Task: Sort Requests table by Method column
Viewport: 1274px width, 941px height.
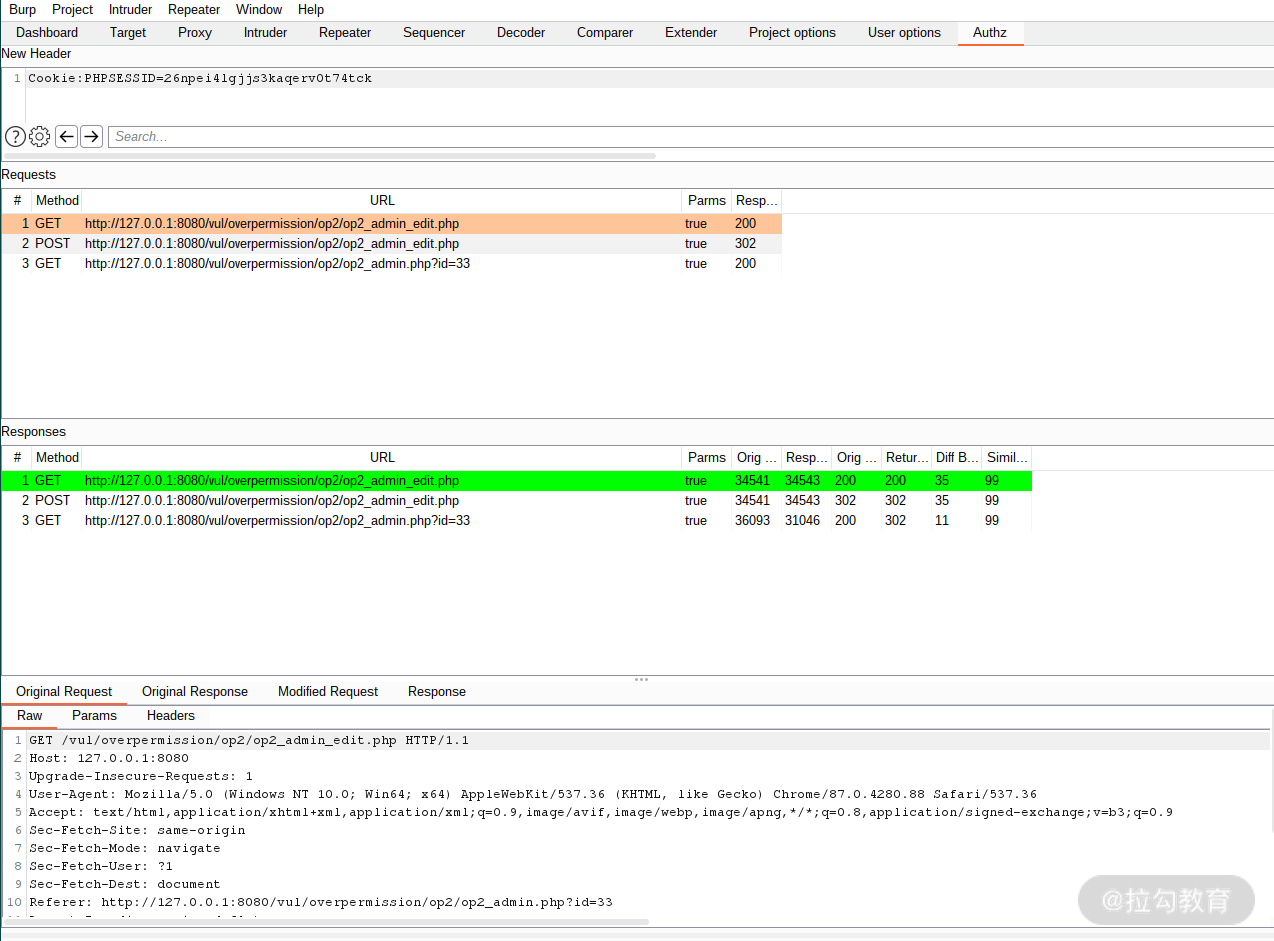Action: coord(57,201)
